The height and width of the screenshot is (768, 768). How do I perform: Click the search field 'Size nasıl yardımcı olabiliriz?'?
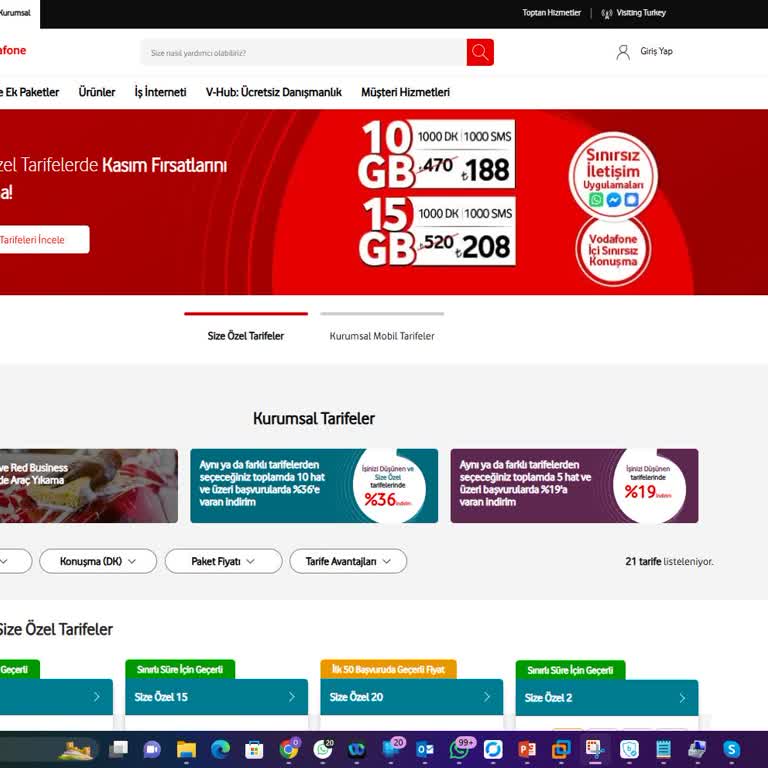coord(304,52)
